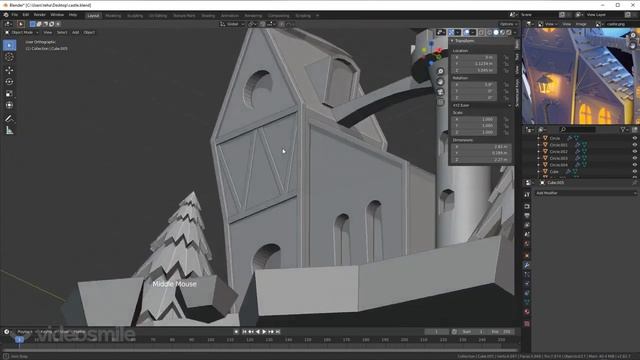The height and width of the screenshot is (360, 640).
Task: Open the Options dropdown in viewport
Action: click(x=508, y=24)
